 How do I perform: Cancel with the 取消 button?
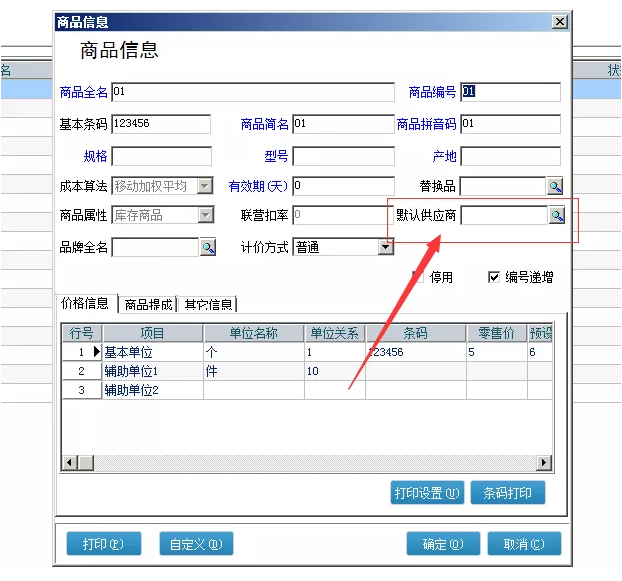(524, 543)
